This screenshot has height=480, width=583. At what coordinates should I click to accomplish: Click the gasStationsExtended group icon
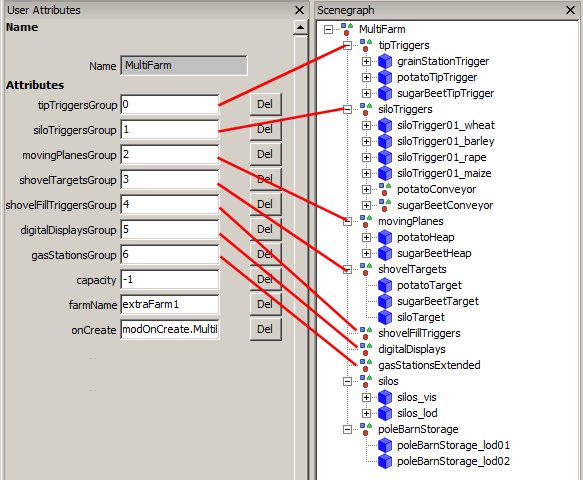point(366,365)
